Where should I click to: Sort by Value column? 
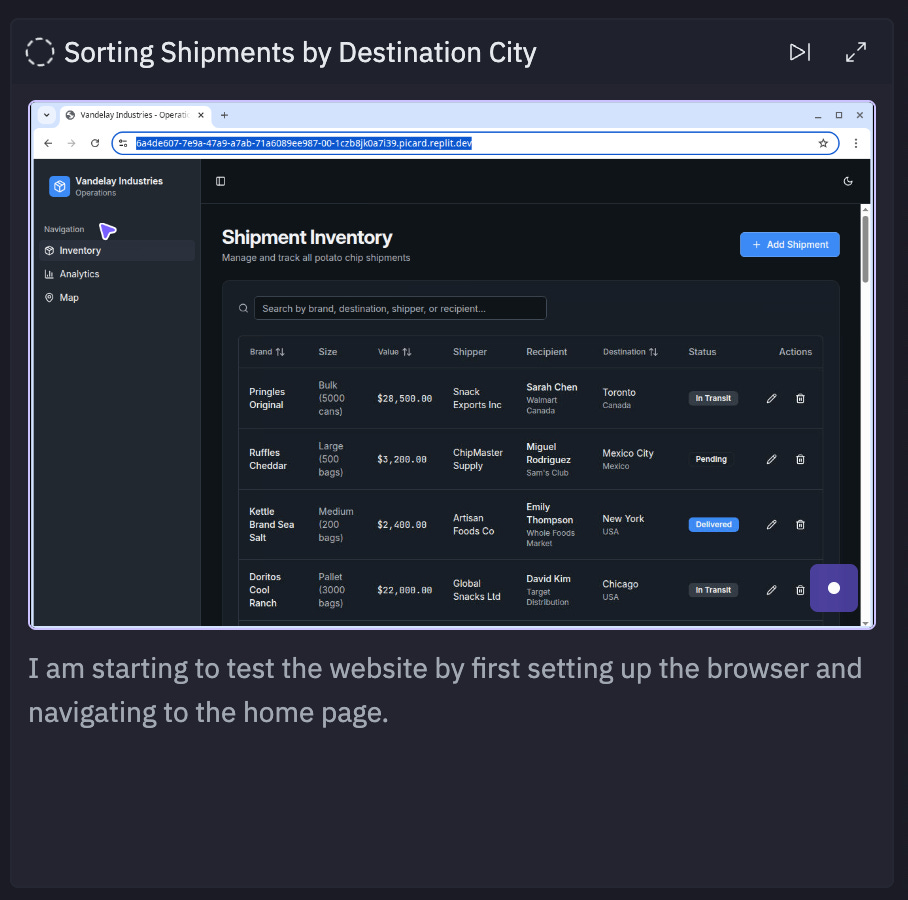click(x=394, y=352)
